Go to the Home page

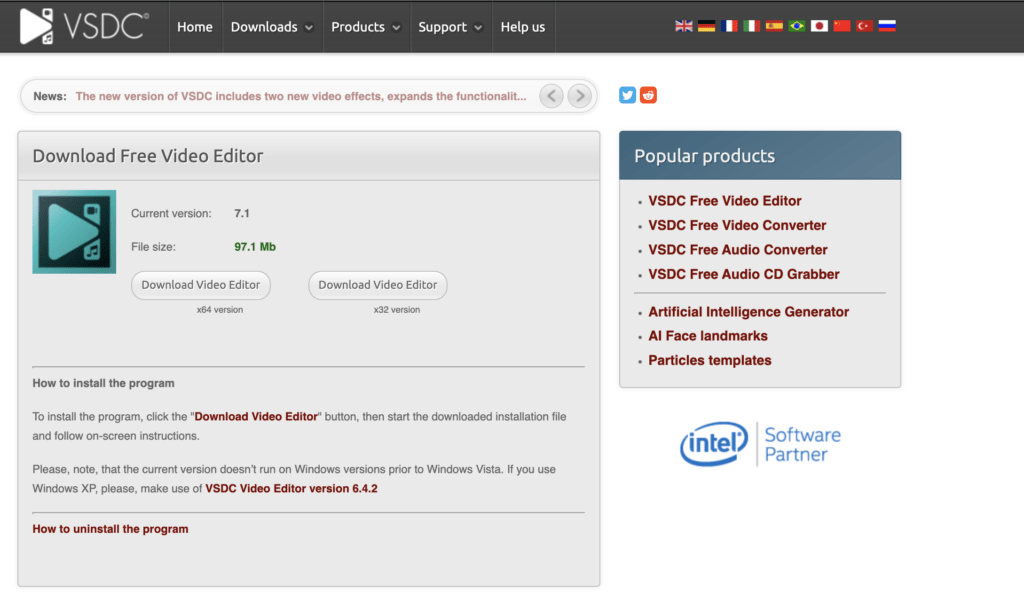click(x=195, y=27)
